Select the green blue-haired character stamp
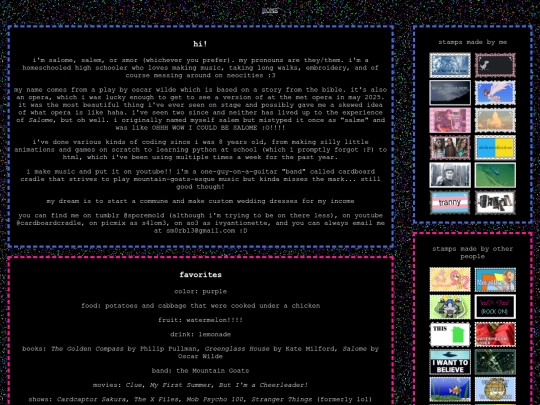Screen dimensions: 540x405 [x=450, y=307]
